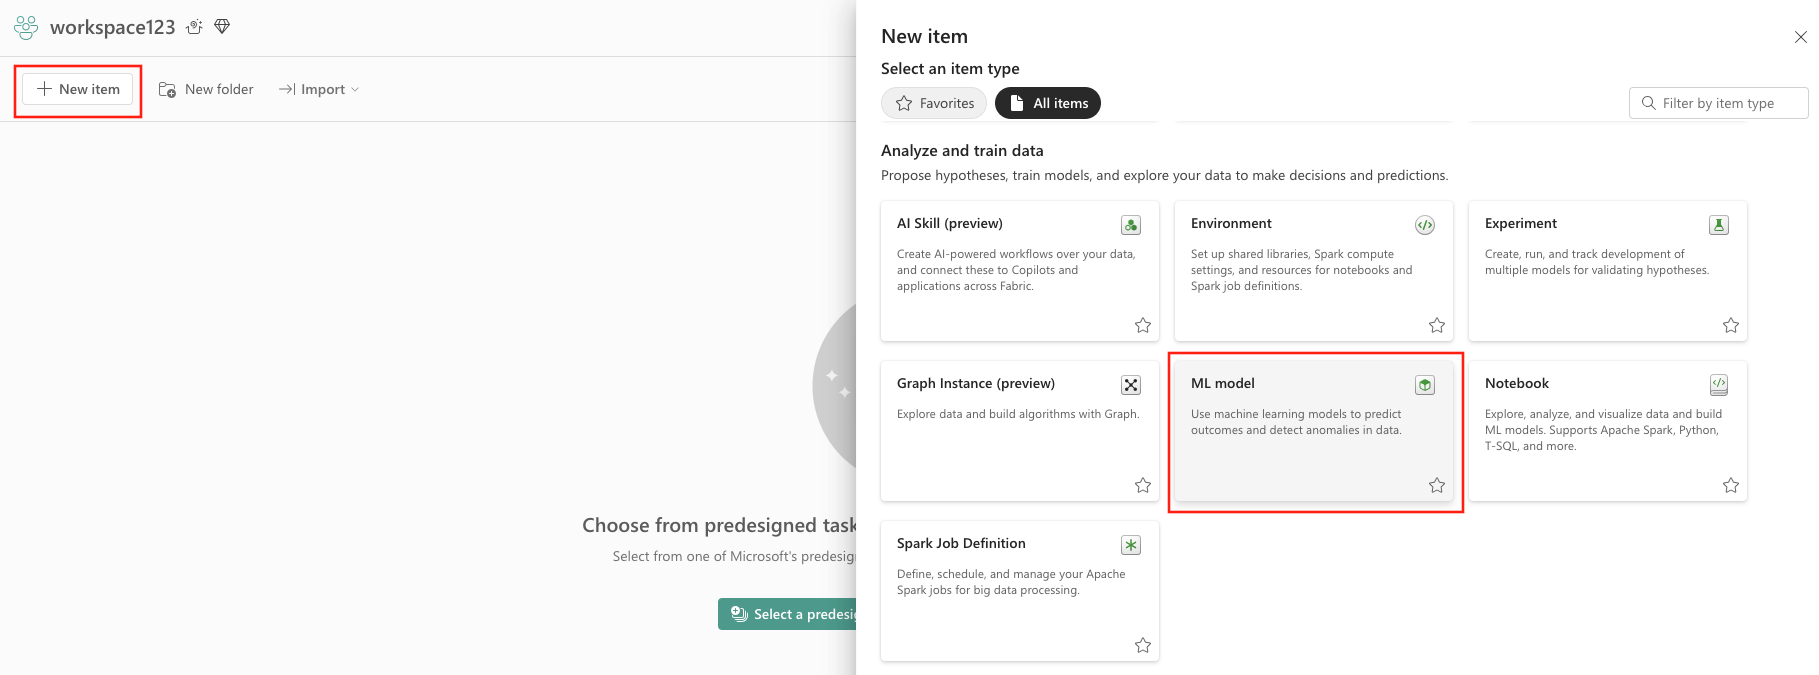Screen dimensions: 1819x675
Task: Click the AI Skill (preview) card icon
Action: (1131, 225)
